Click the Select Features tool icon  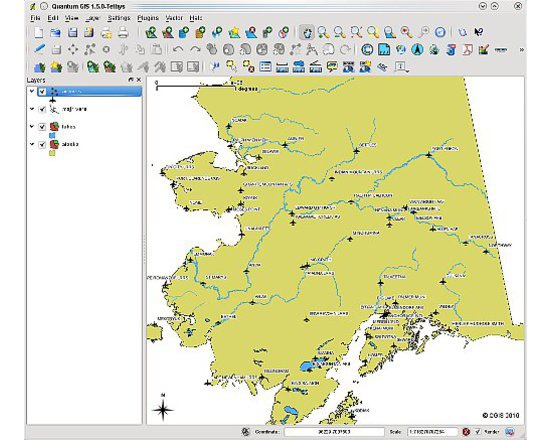point(232,67)
